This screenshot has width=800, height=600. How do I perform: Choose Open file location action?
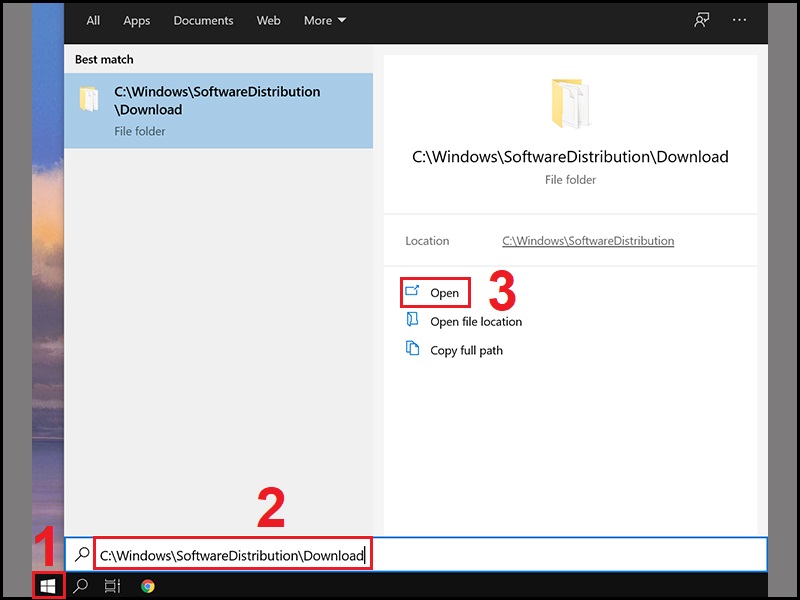tap(476, 321)
